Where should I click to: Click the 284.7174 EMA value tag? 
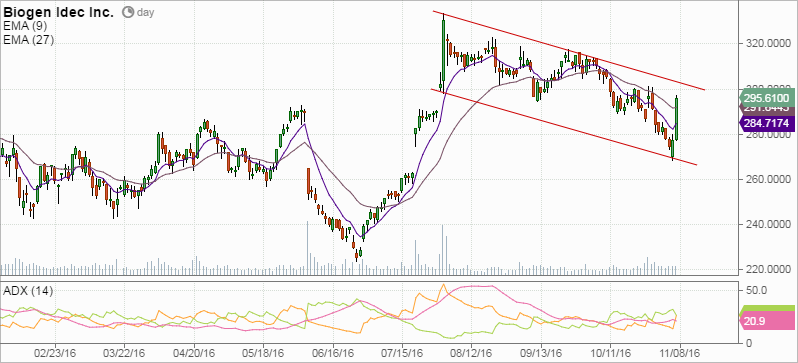[x=766, y=123]
